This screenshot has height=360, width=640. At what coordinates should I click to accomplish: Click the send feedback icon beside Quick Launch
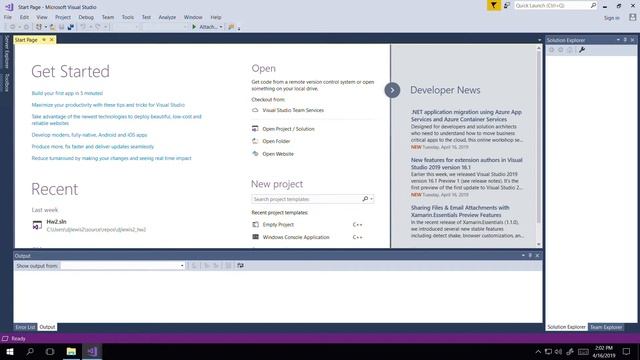tap(507, 5)
